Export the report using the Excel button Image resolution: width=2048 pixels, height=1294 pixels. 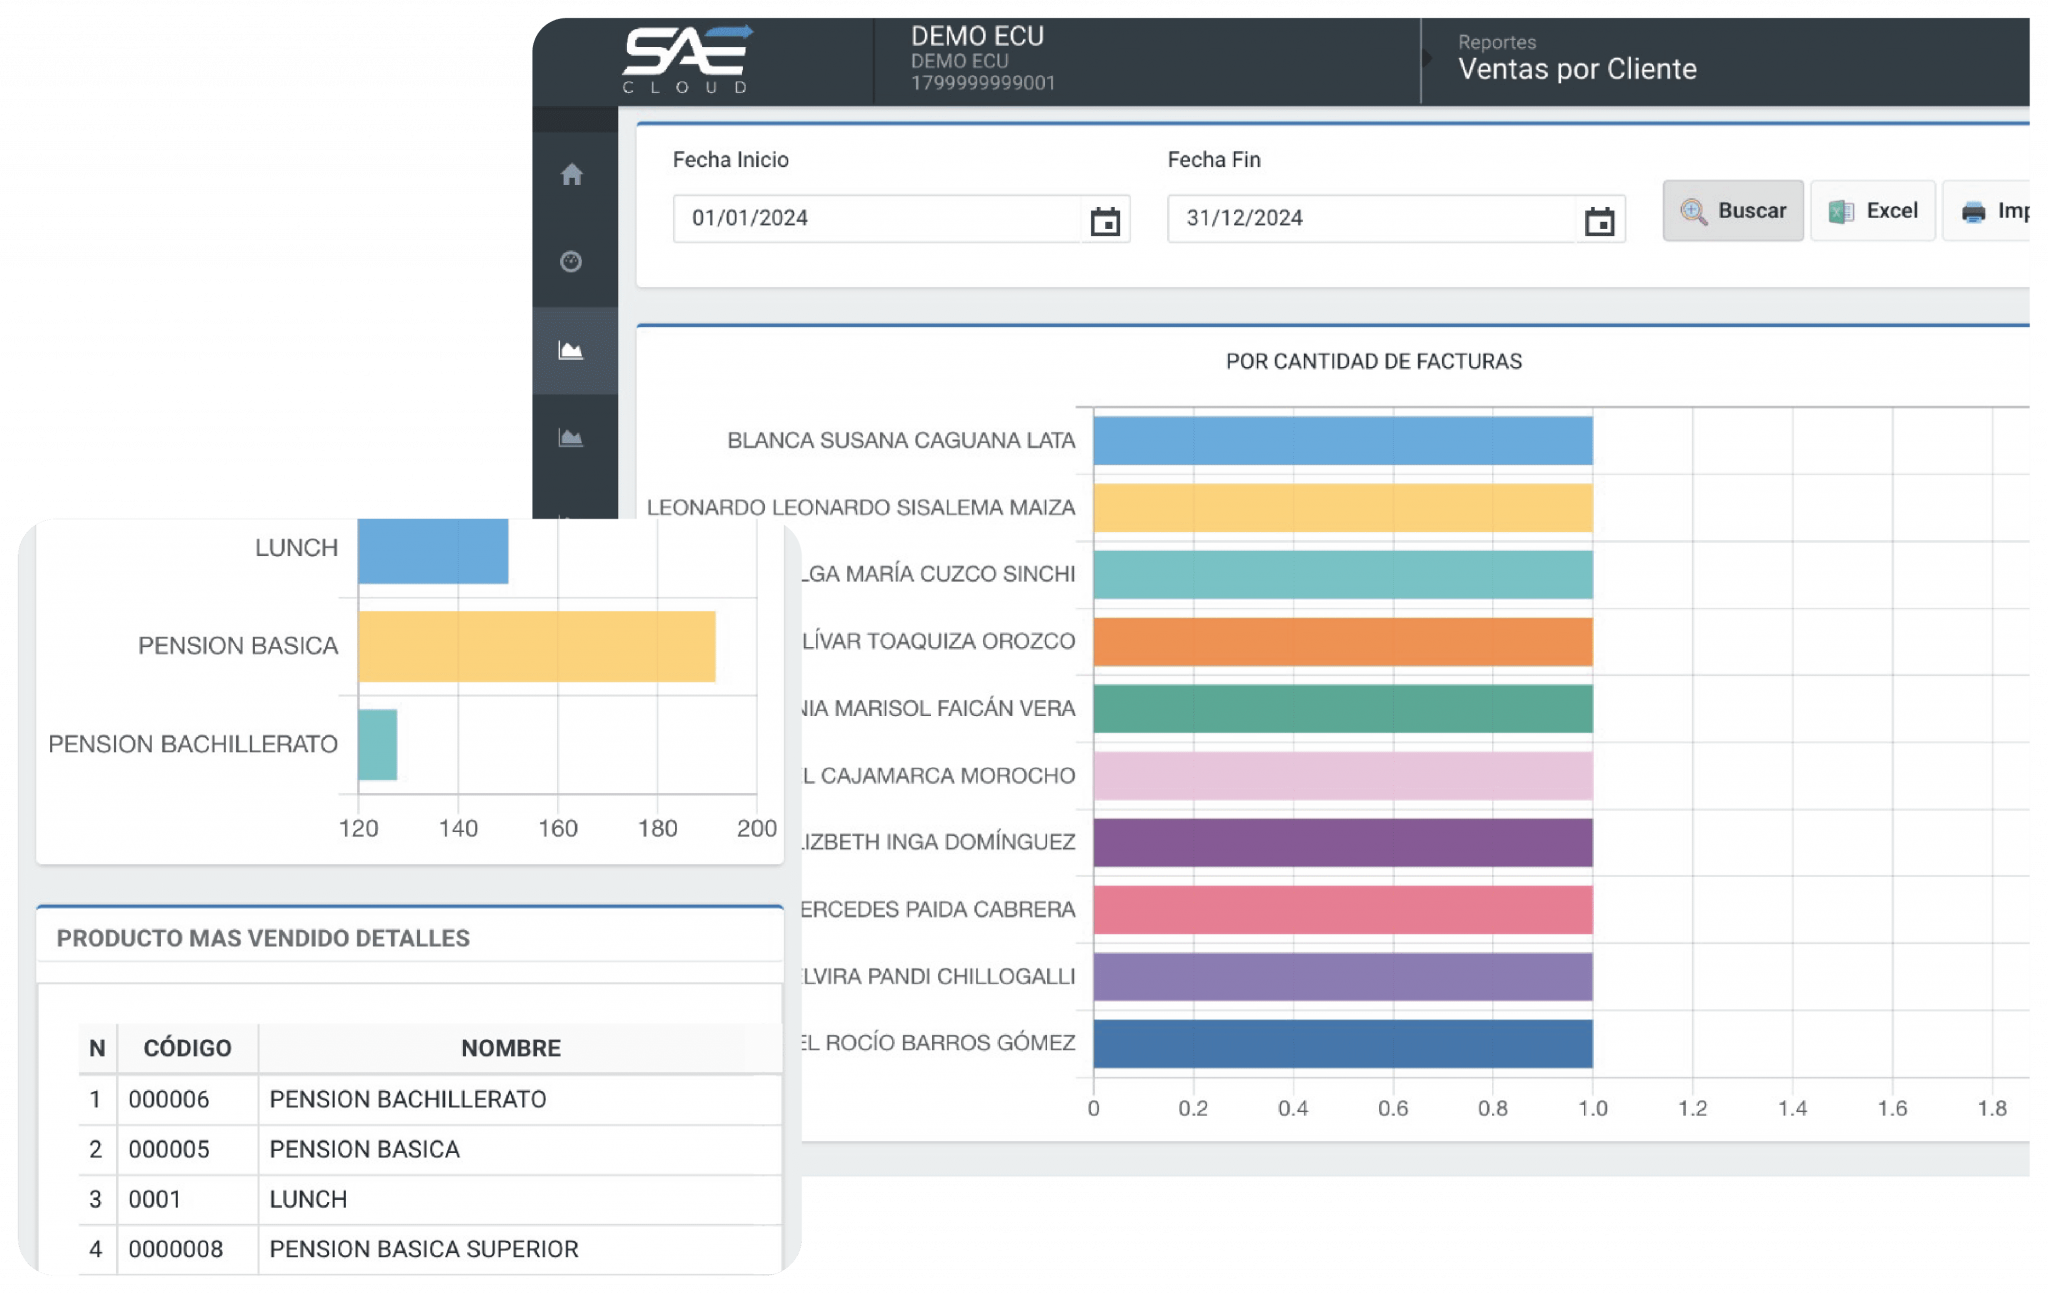point(1871,210)
